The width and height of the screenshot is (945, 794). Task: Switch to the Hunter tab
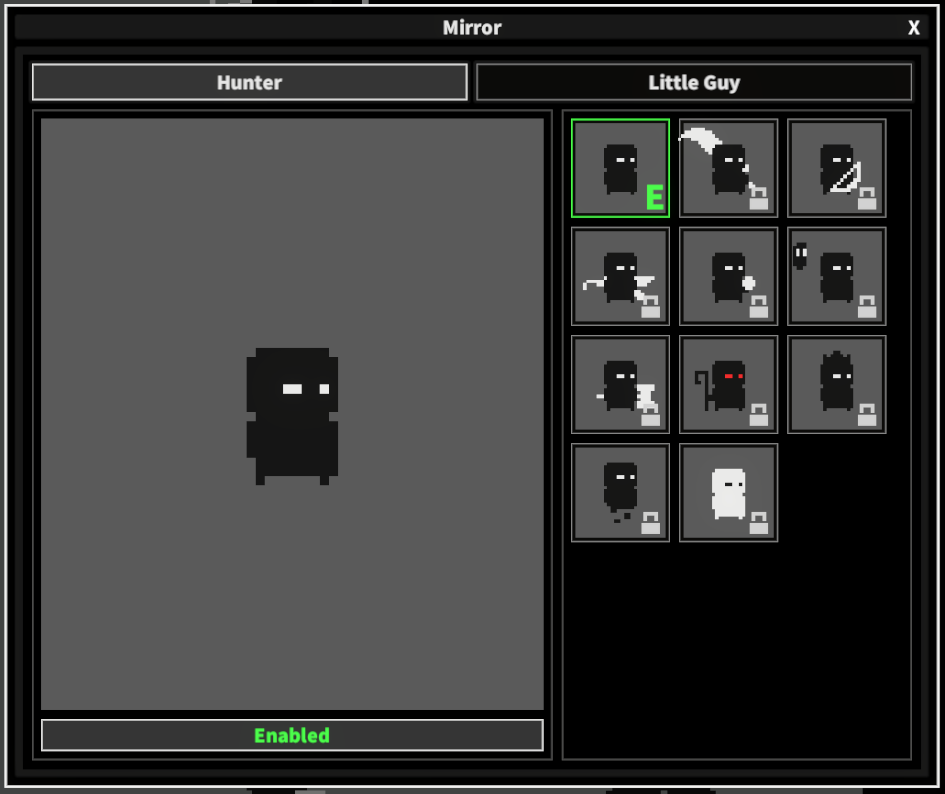pos(250,82)
